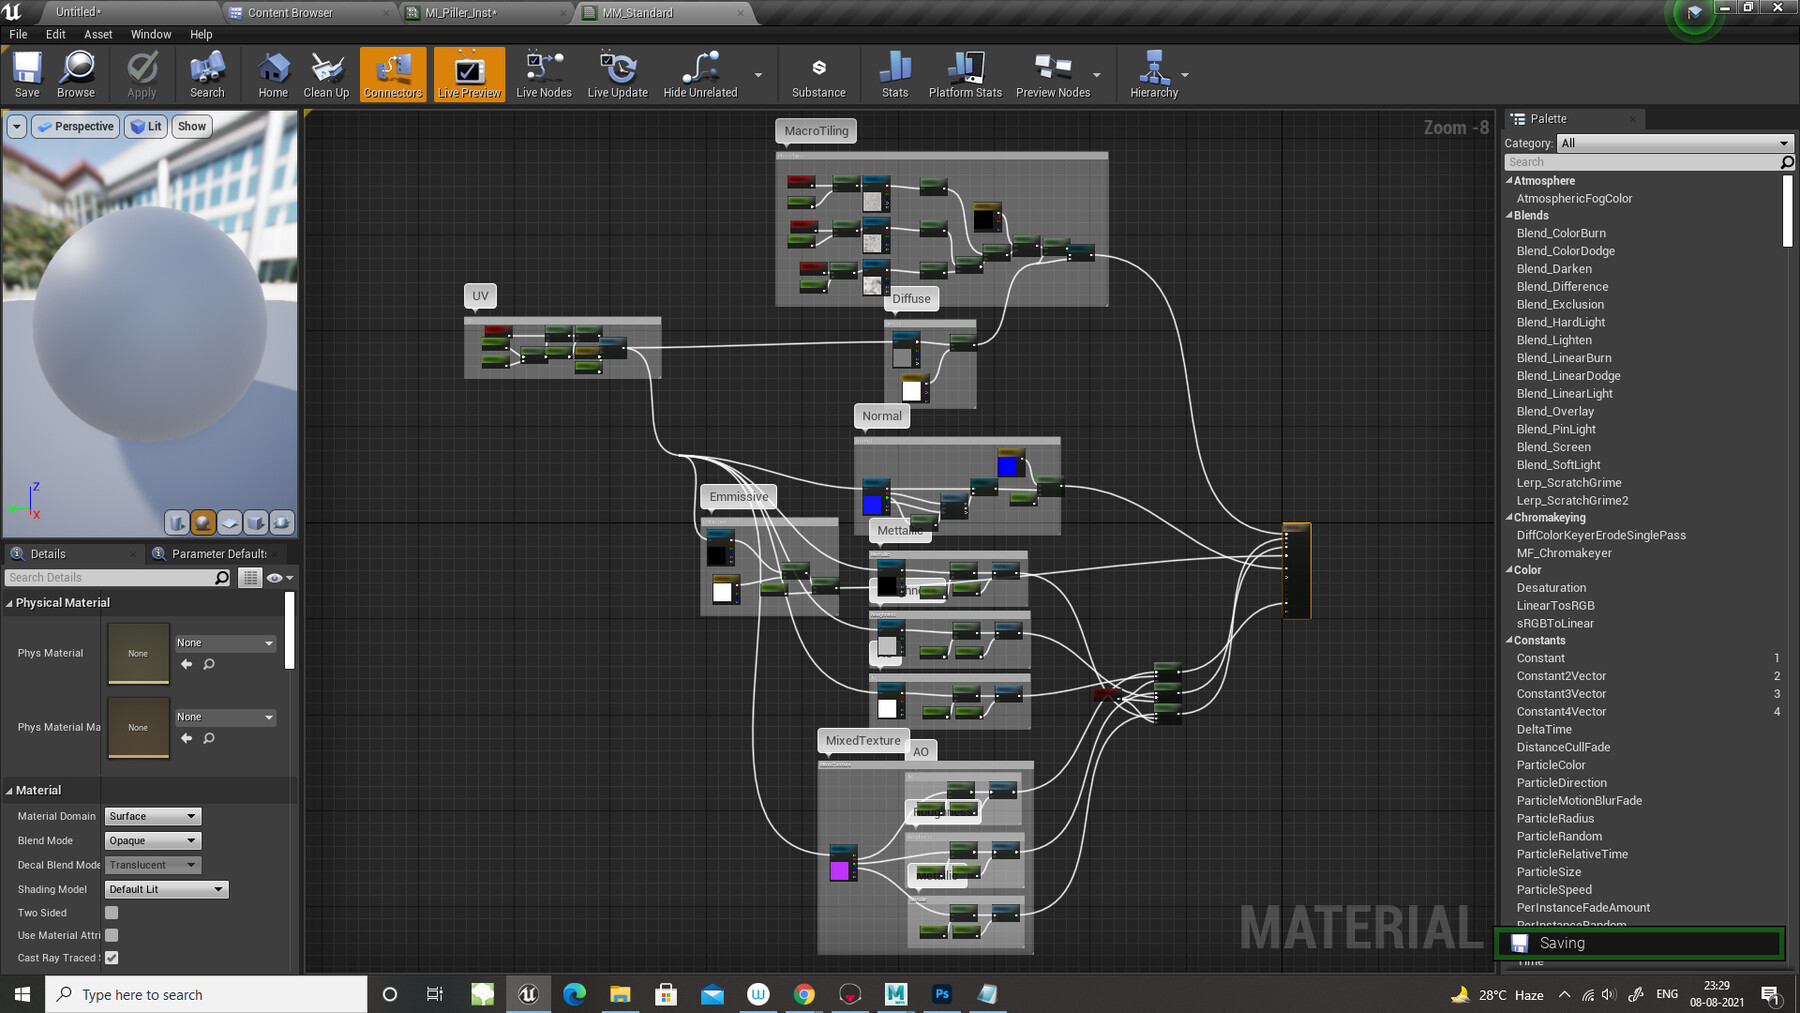Open Photoshop from the taskbar
This screenshot has height=1013, width=1800.
[941, 994]
